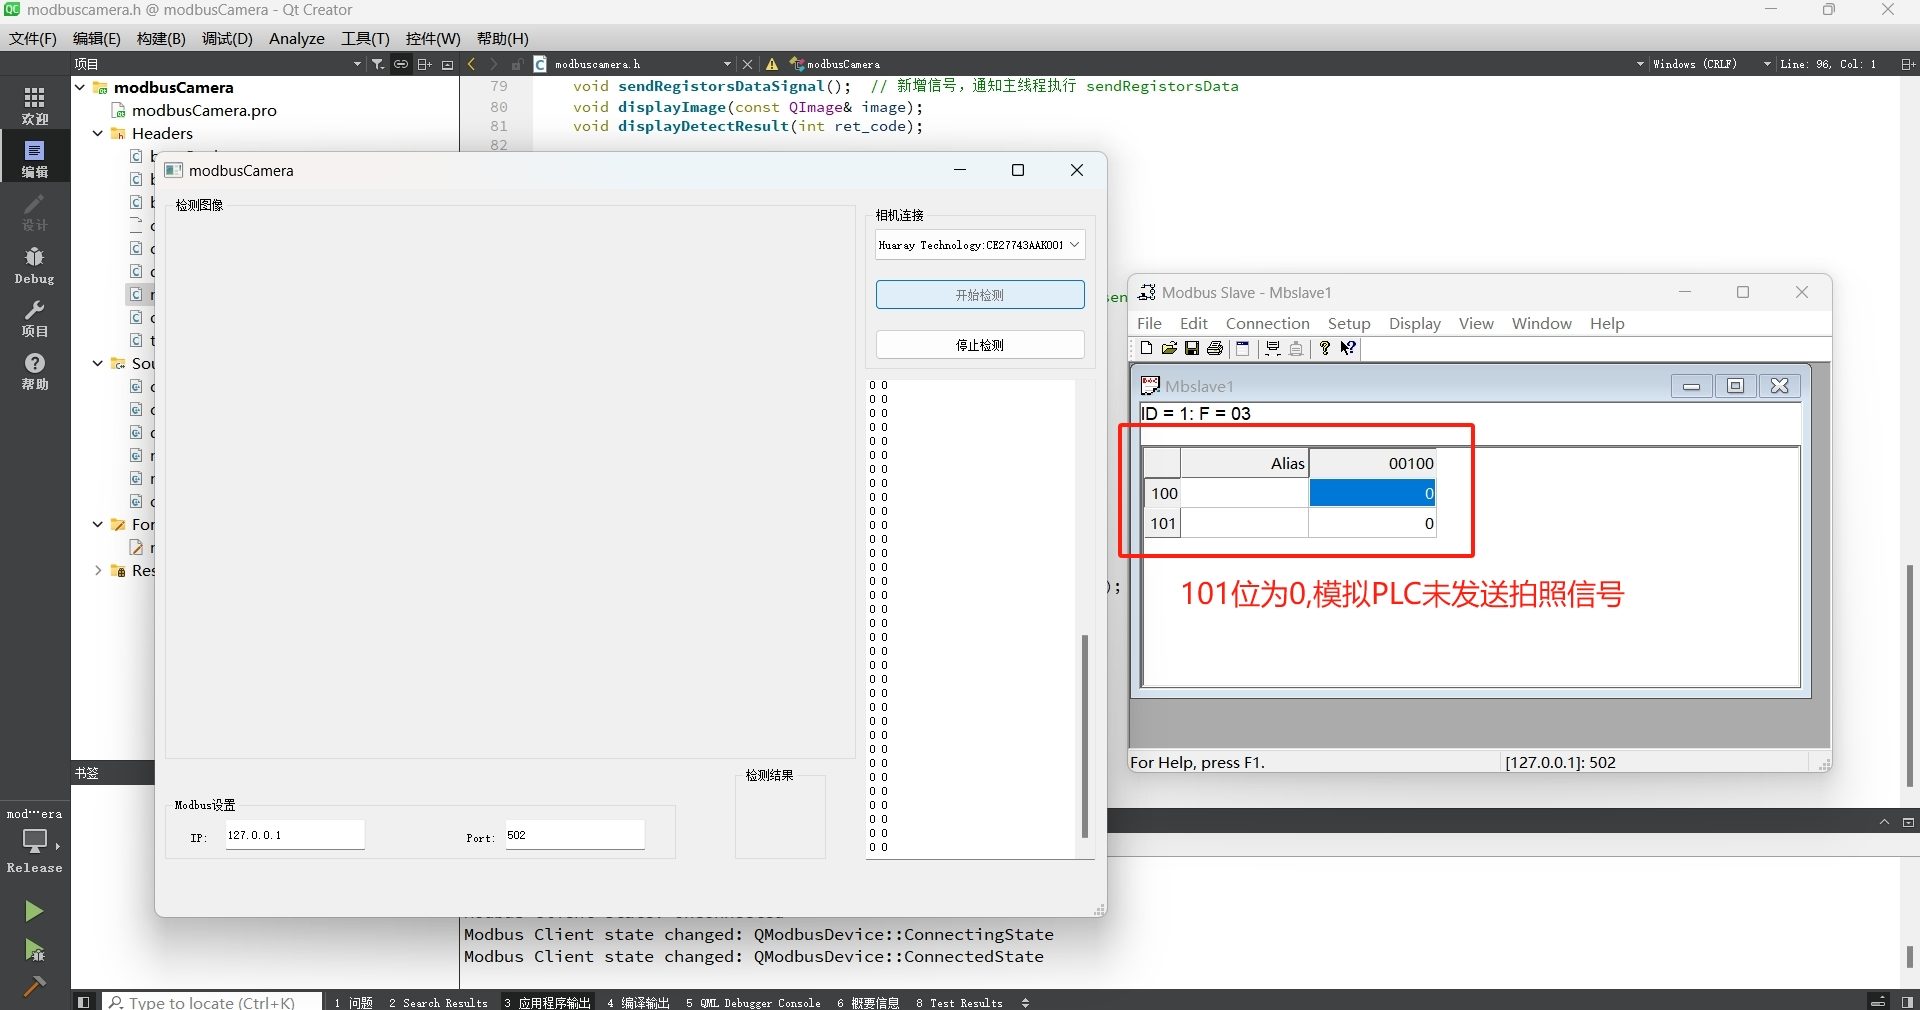Open the camera selection combo box
Screen dimensions: 1920x1010
(x=980, y=245)
